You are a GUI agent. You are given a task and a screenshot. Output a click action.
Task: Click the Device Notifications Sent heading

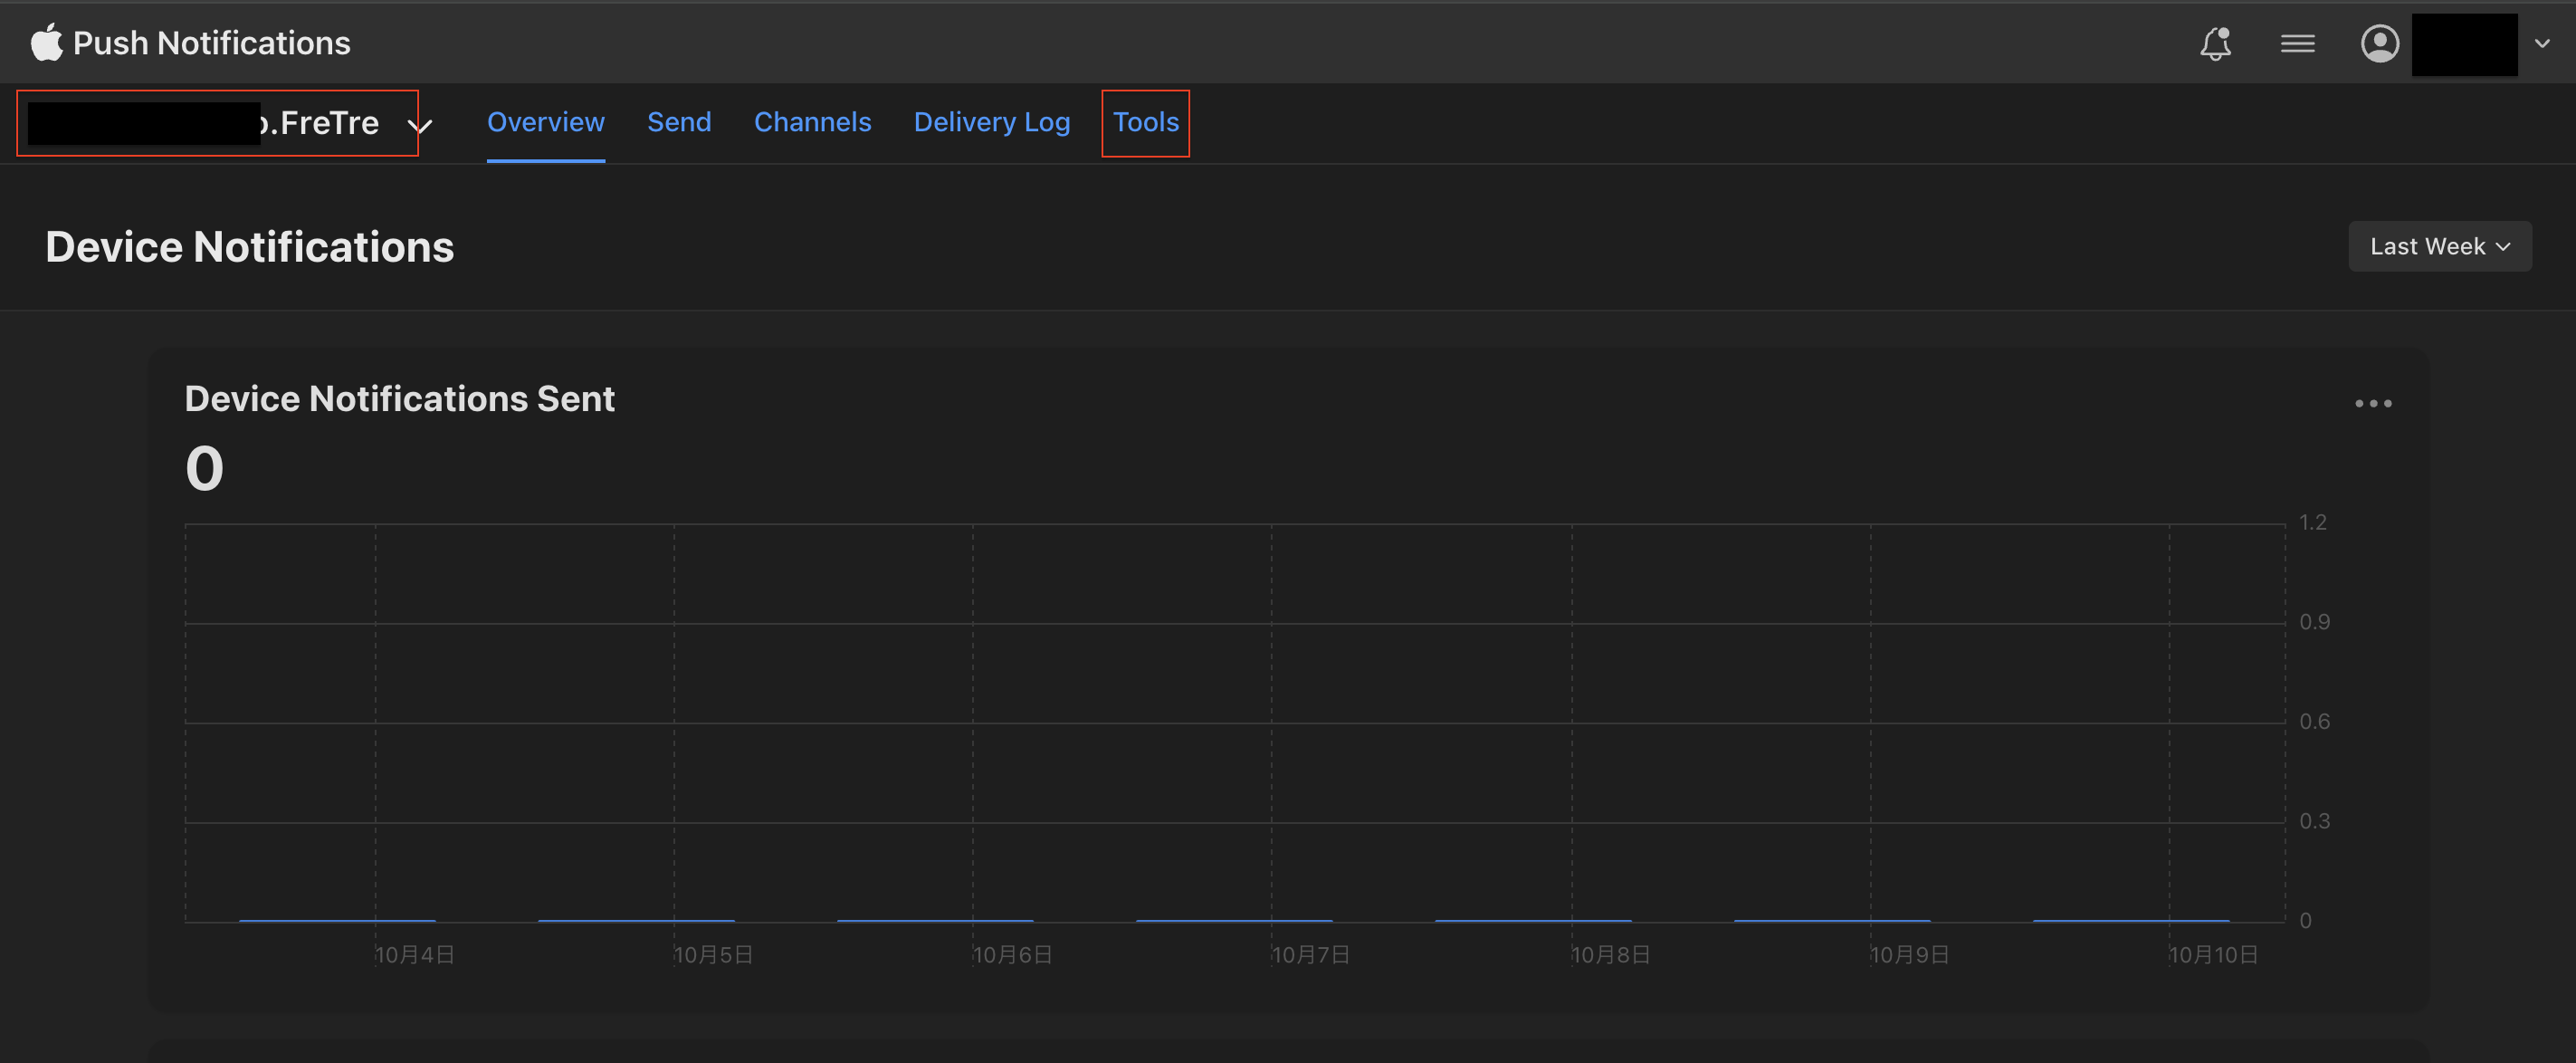click(x=399, y=398)
